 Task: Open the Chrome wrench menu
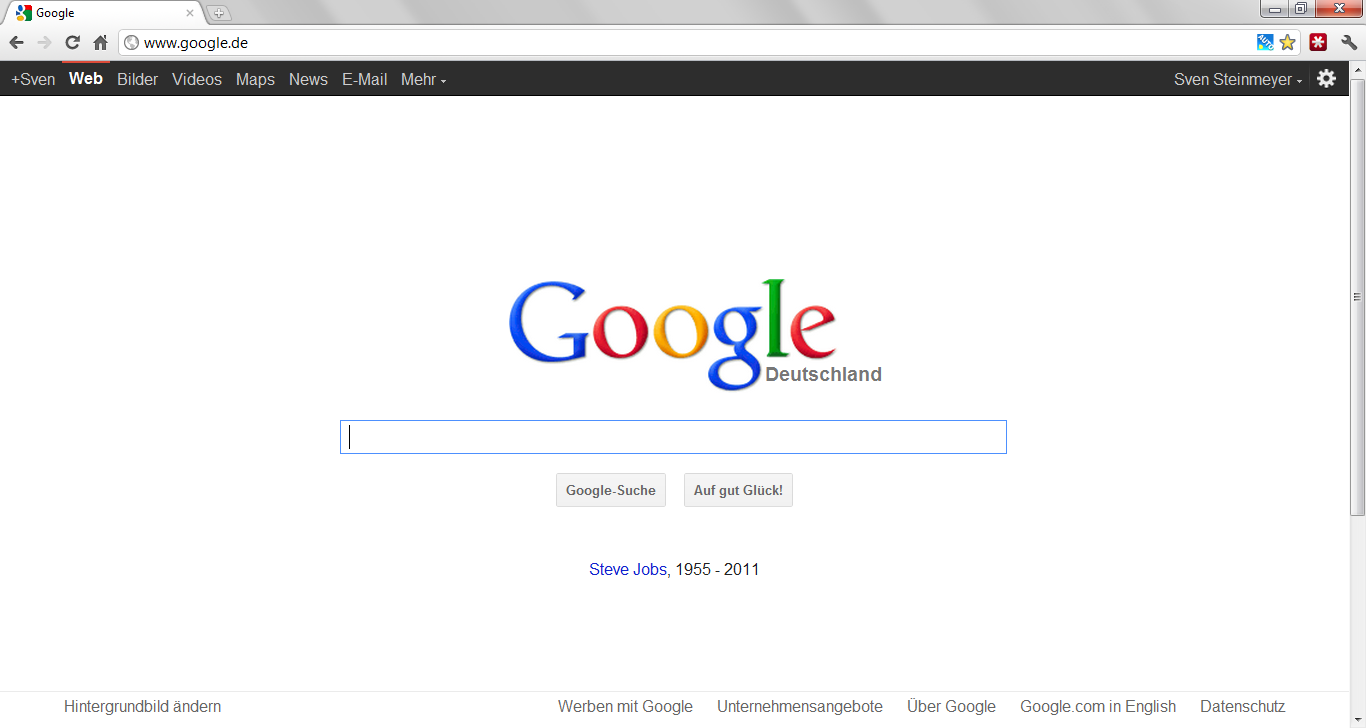pyautogui.click(x=1349, y=43)
